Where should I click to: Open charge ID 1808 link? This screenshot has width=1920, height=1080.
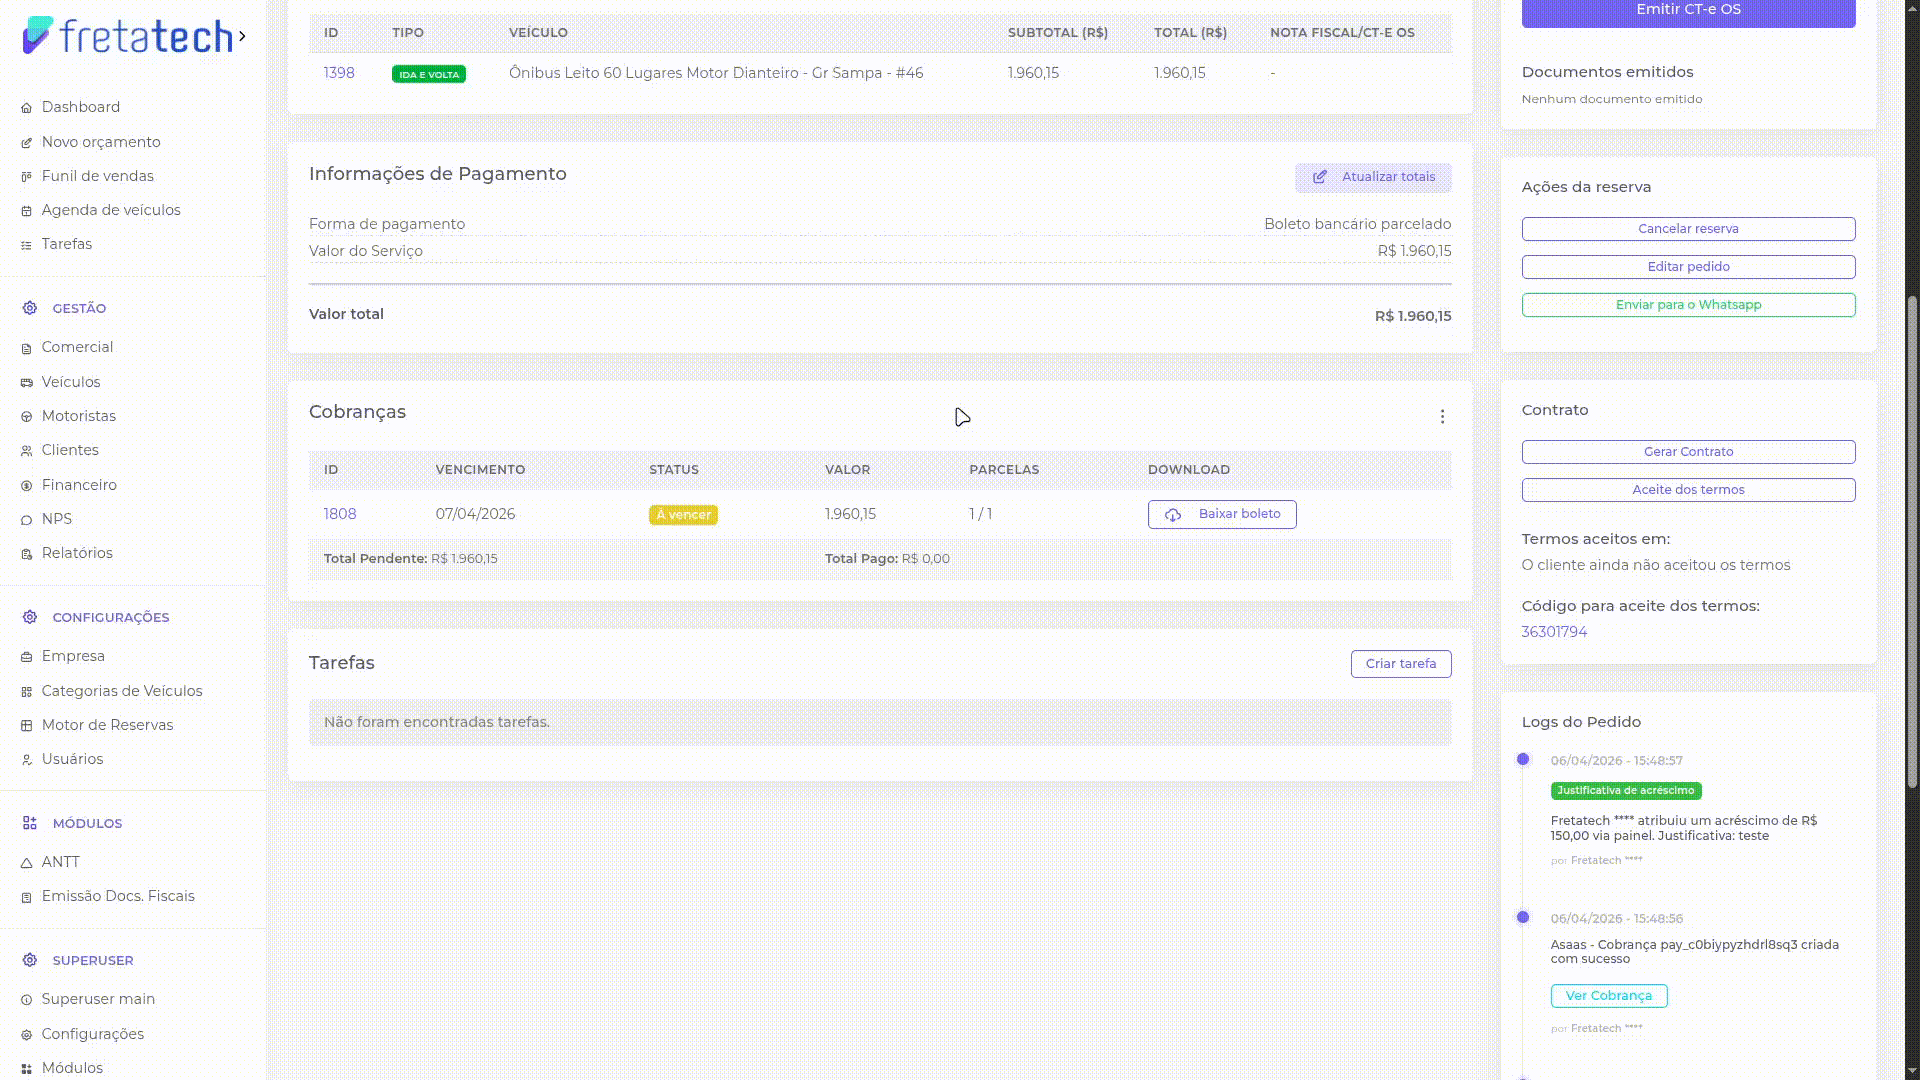[x=340, y=514]
